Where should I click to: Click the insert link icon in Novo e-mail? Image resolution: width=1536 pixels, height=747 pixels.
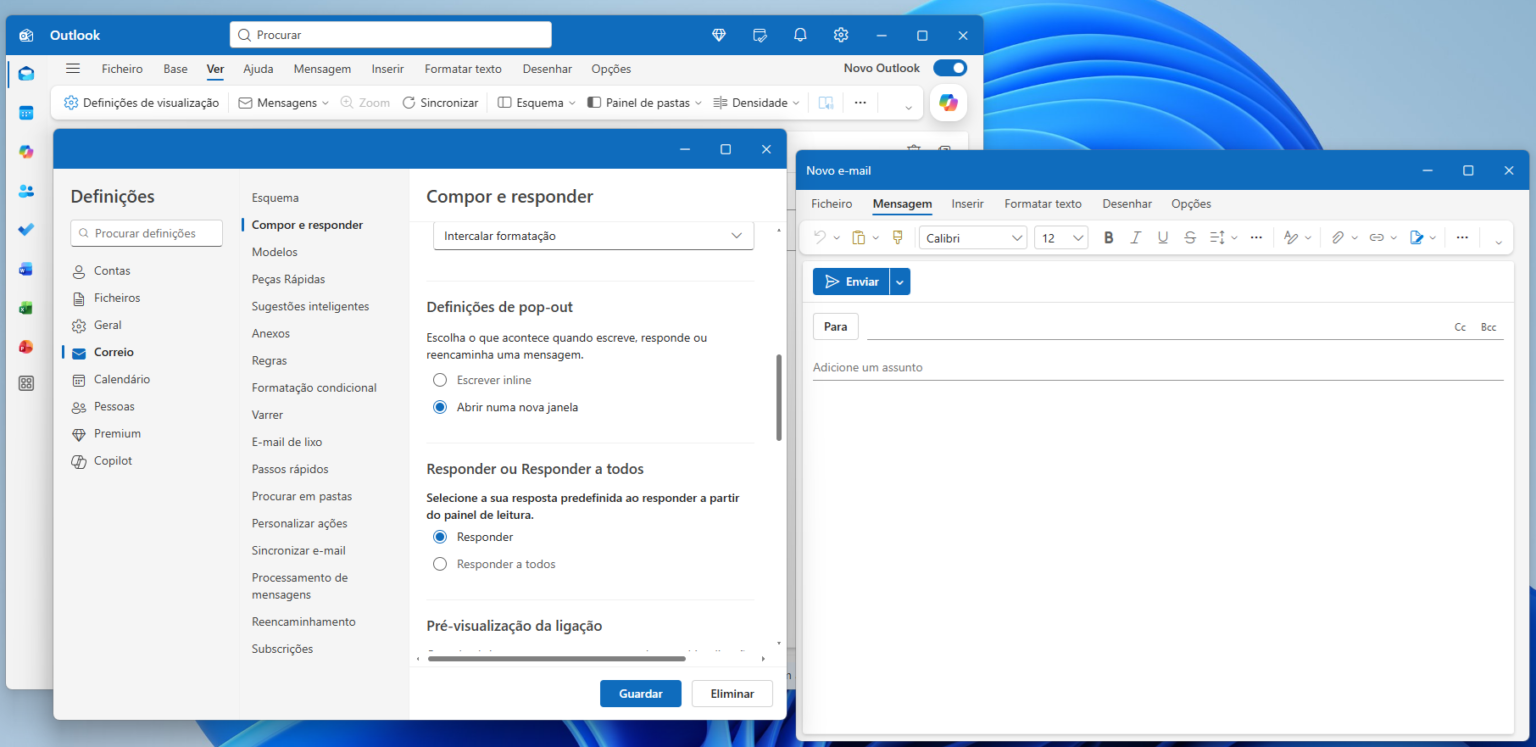(1376, 238)
